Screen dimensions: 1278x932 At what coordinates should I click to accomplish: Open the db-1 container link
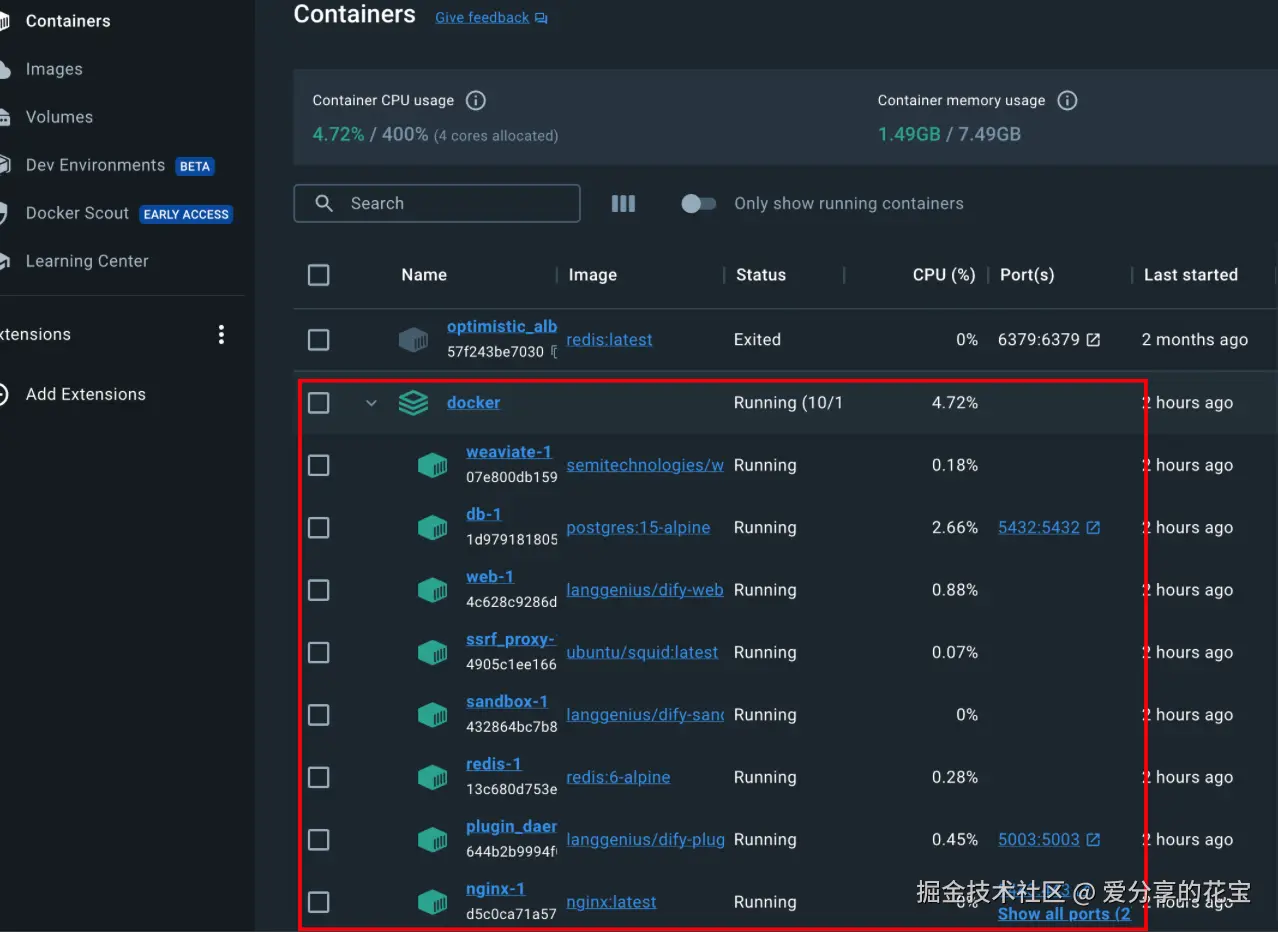(x=484, y=514)
